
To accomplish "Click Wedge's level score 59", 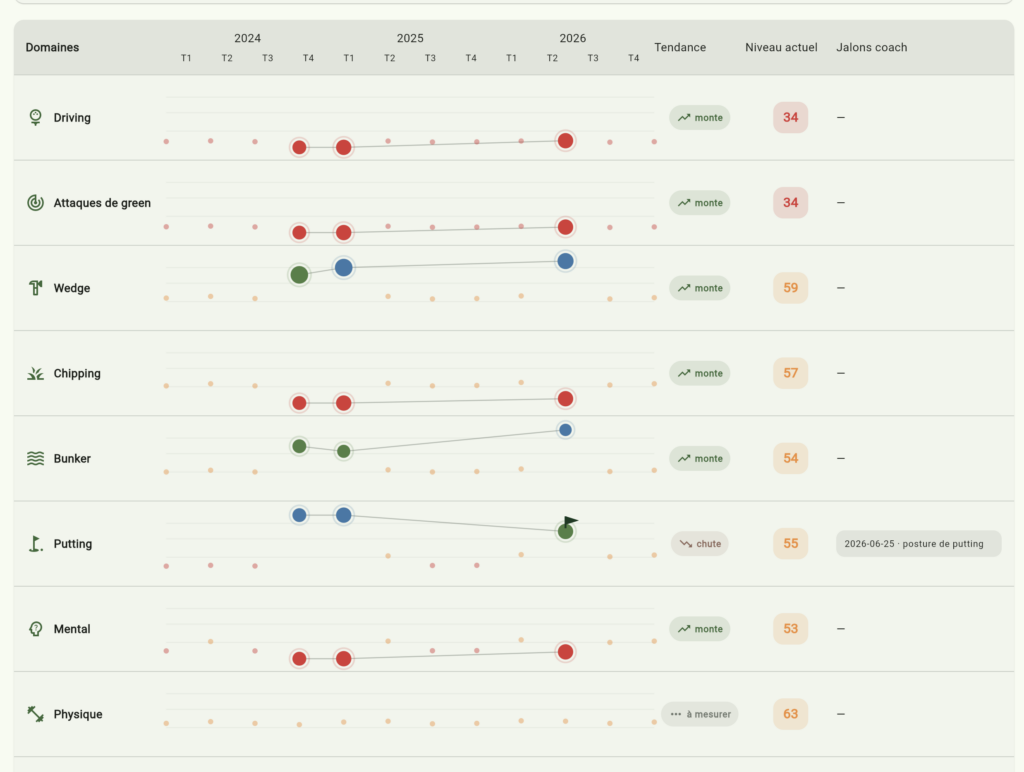I will click(x=790, y=288).
